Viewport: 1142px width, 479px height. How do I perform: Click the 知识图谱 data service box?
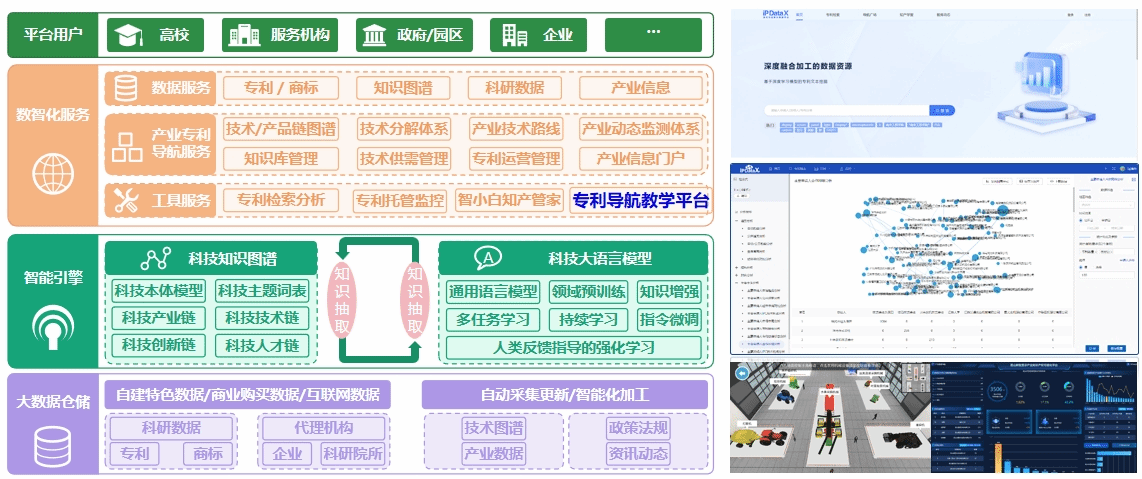coord(402,89)
